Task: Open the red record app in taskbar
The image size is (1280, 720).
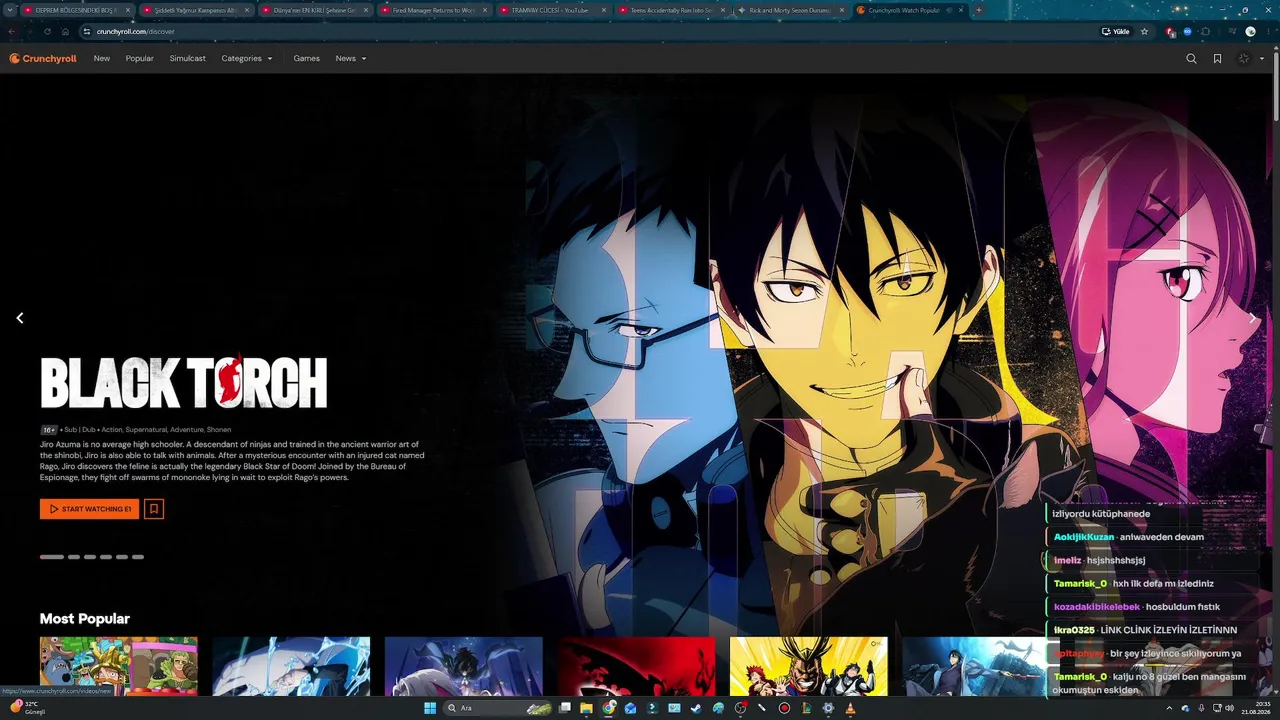Action: pyautogui.click(x=784, y=708)
